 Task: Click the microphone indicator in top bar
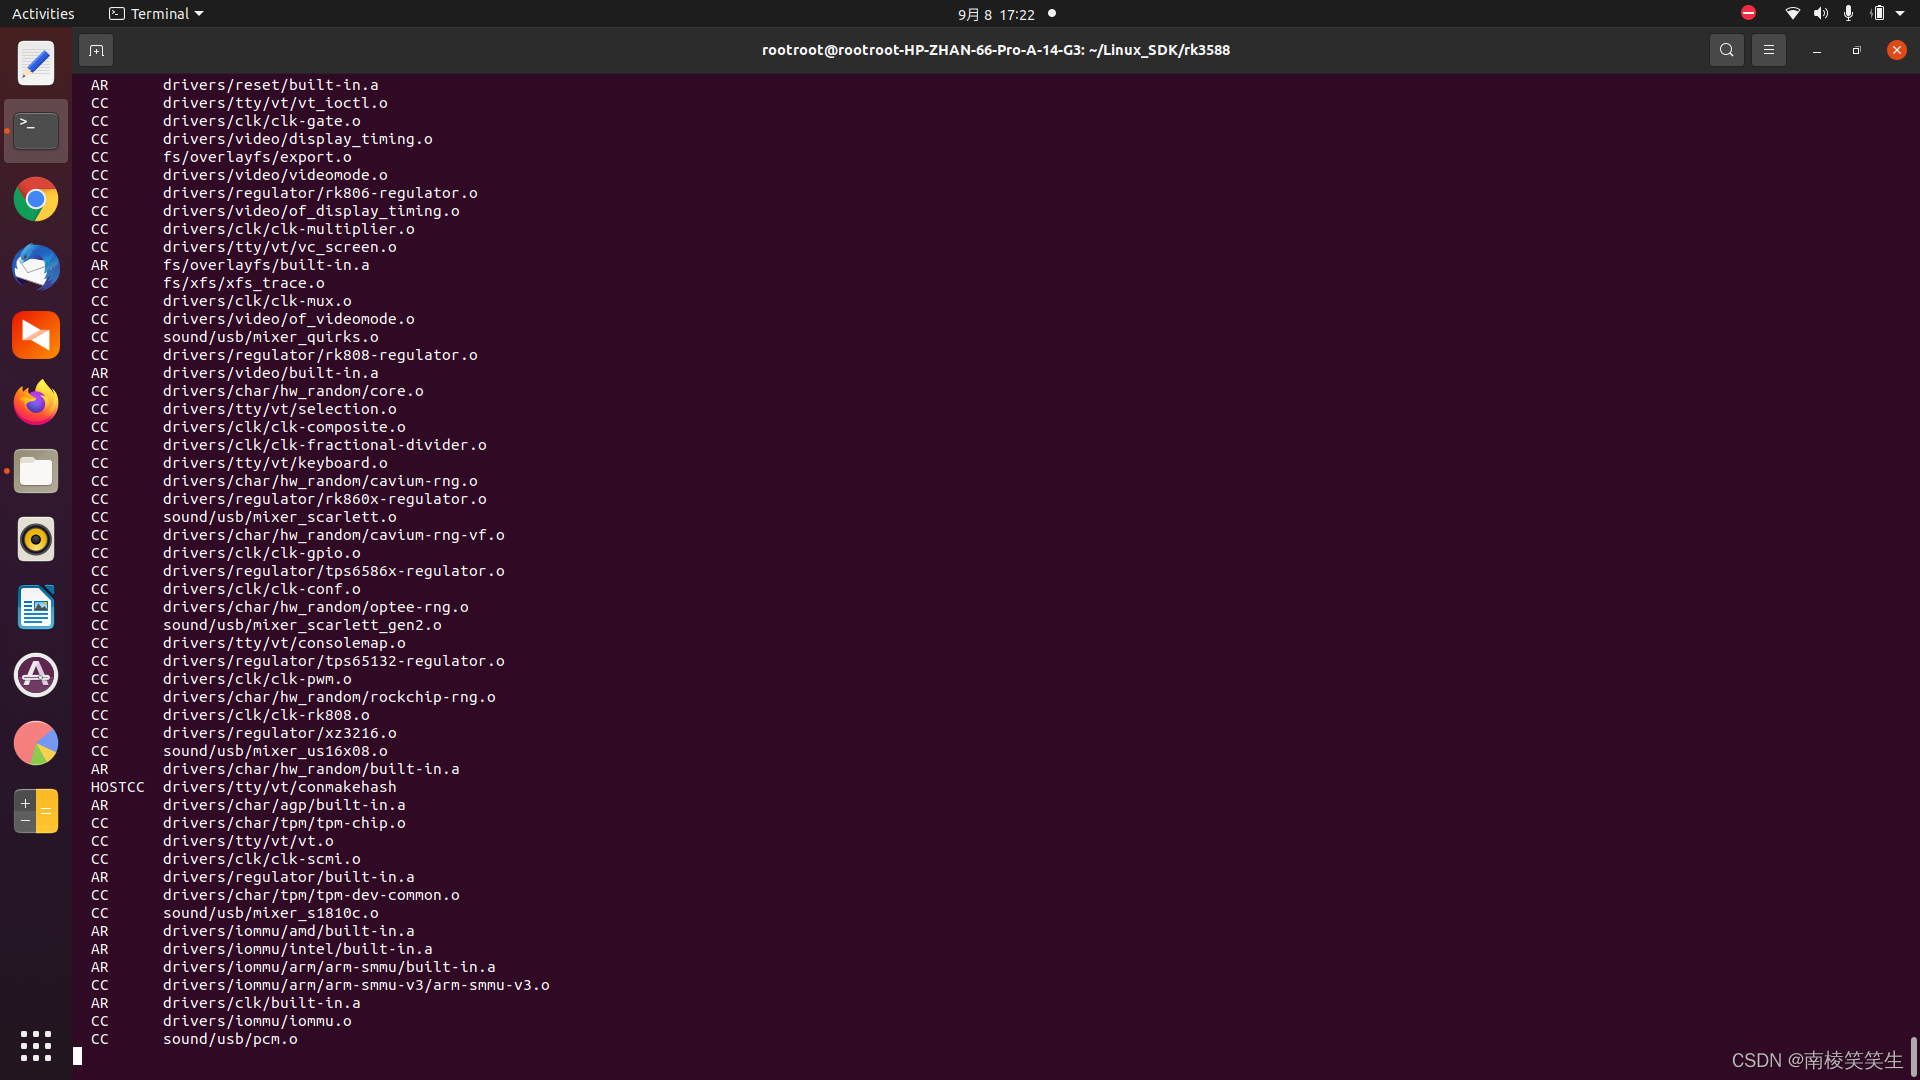[x=1848, y=13]
